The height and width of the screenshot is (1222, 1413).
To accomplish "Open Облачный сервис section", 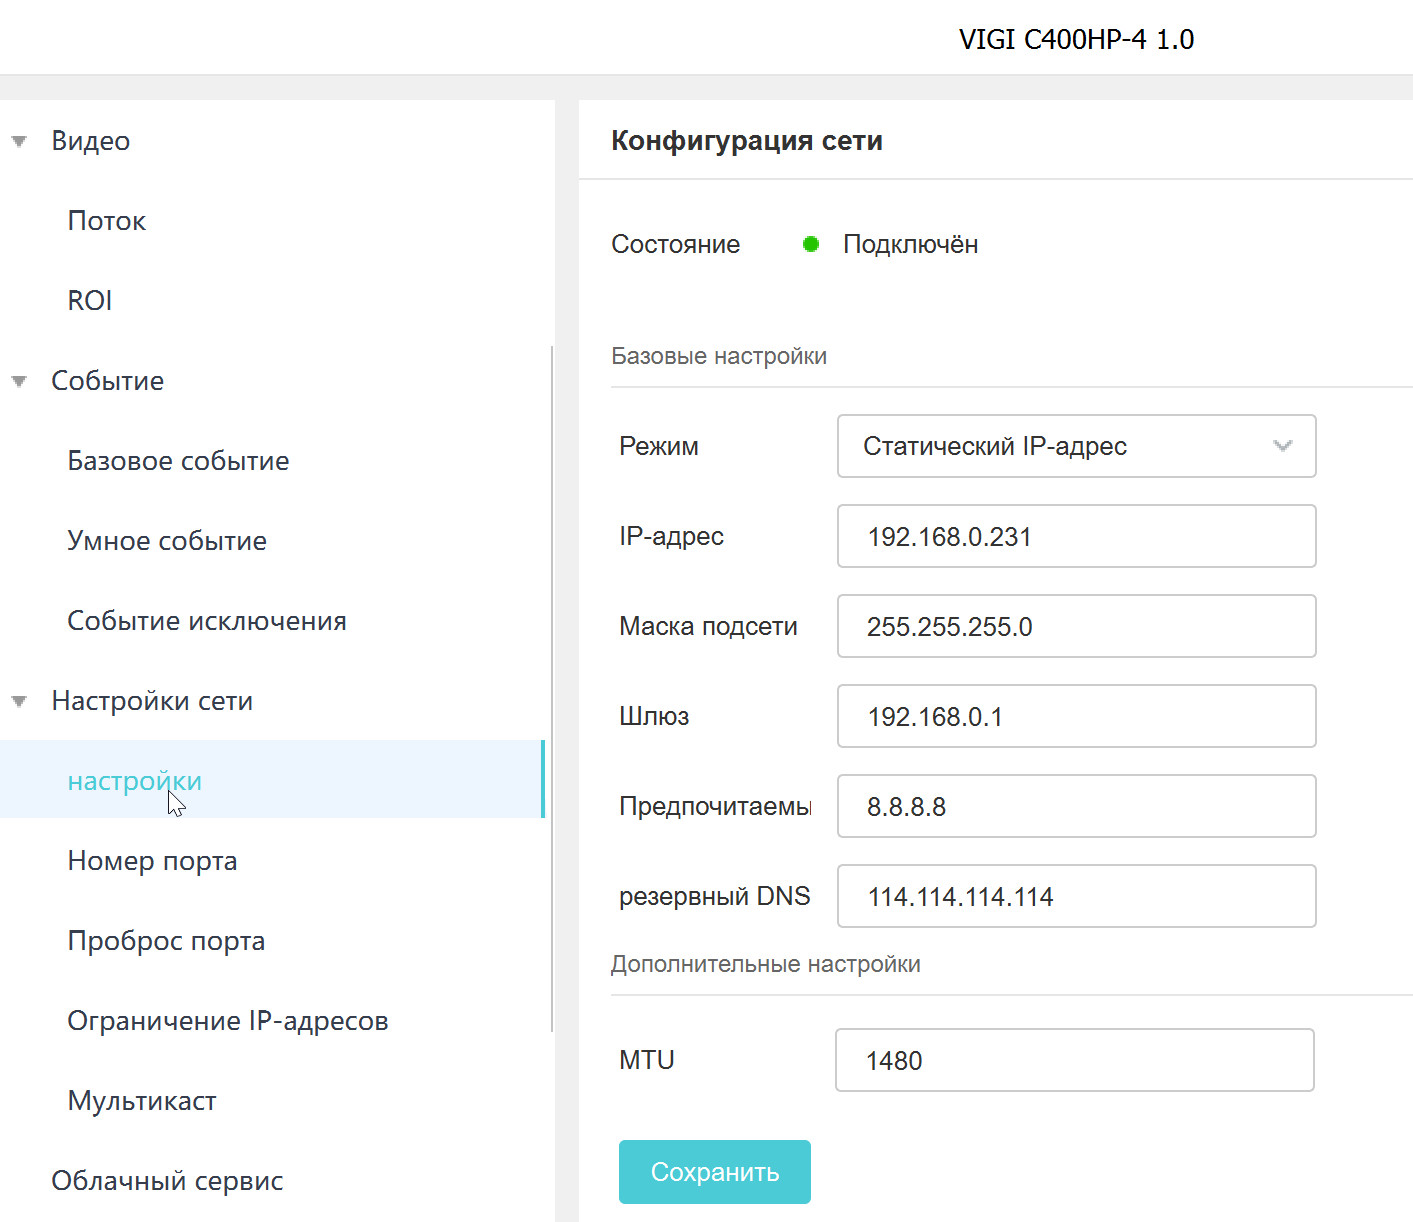I will 167,1181.
